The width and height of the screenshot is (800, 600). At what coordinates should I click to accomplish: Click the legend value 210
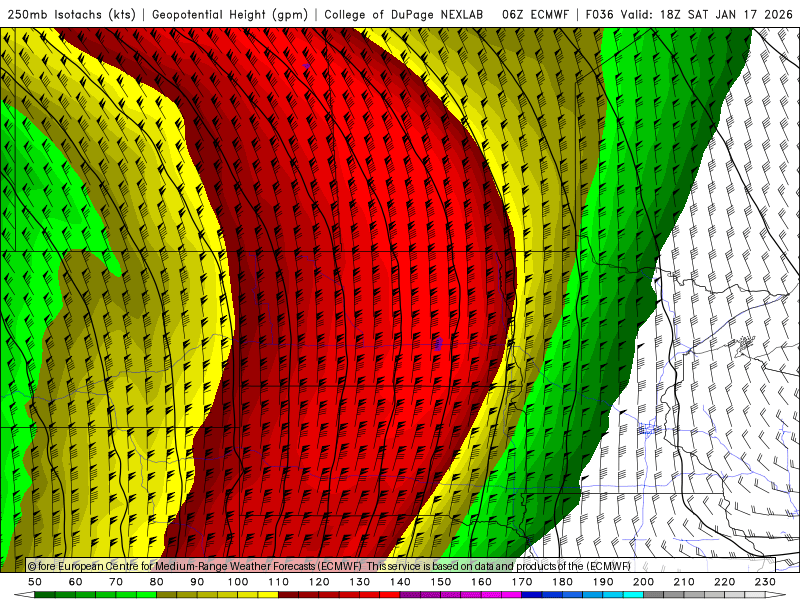tap(684, 582)
